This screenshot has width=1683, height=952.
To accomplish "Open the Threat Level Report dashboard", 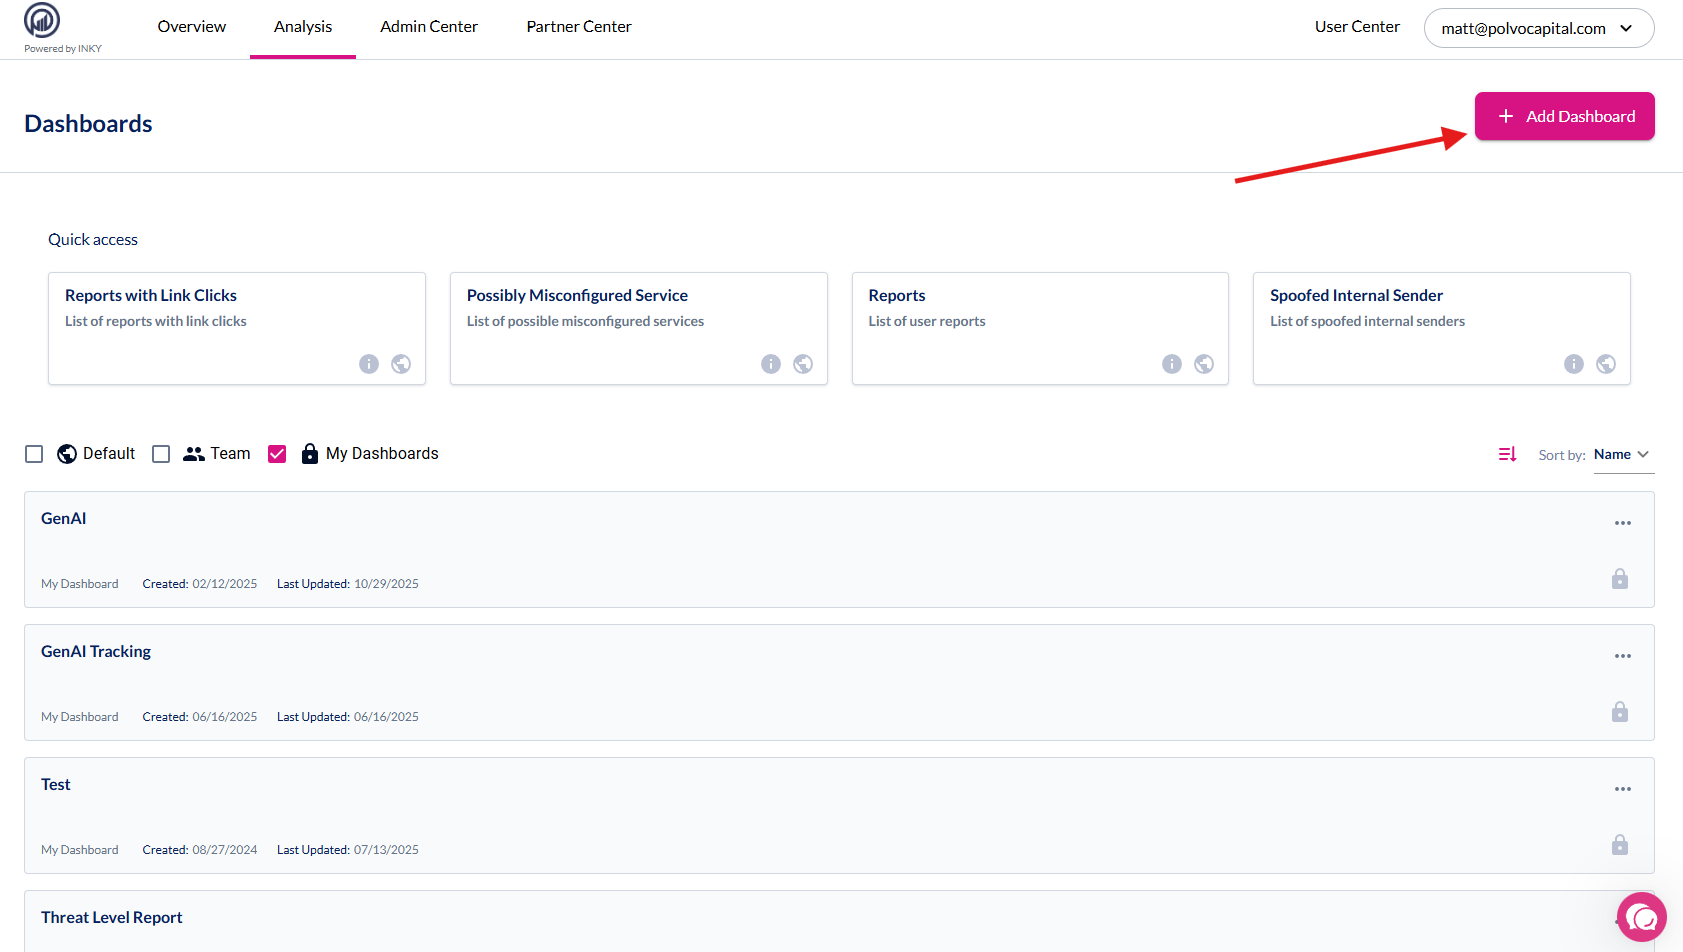I will click(839, 921).
